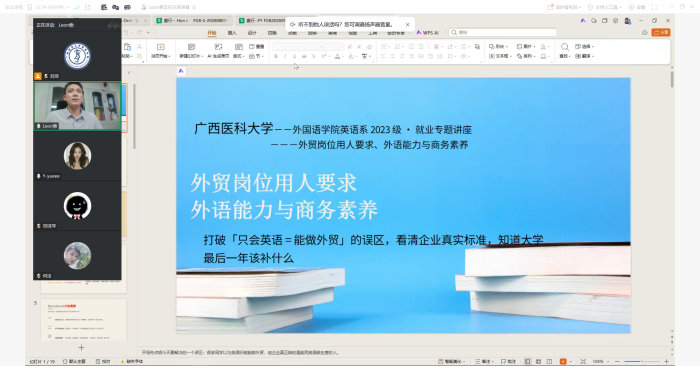Click Leon's video thumbnail in meeting panel
700x366 pixels.
tap(77, 106)
